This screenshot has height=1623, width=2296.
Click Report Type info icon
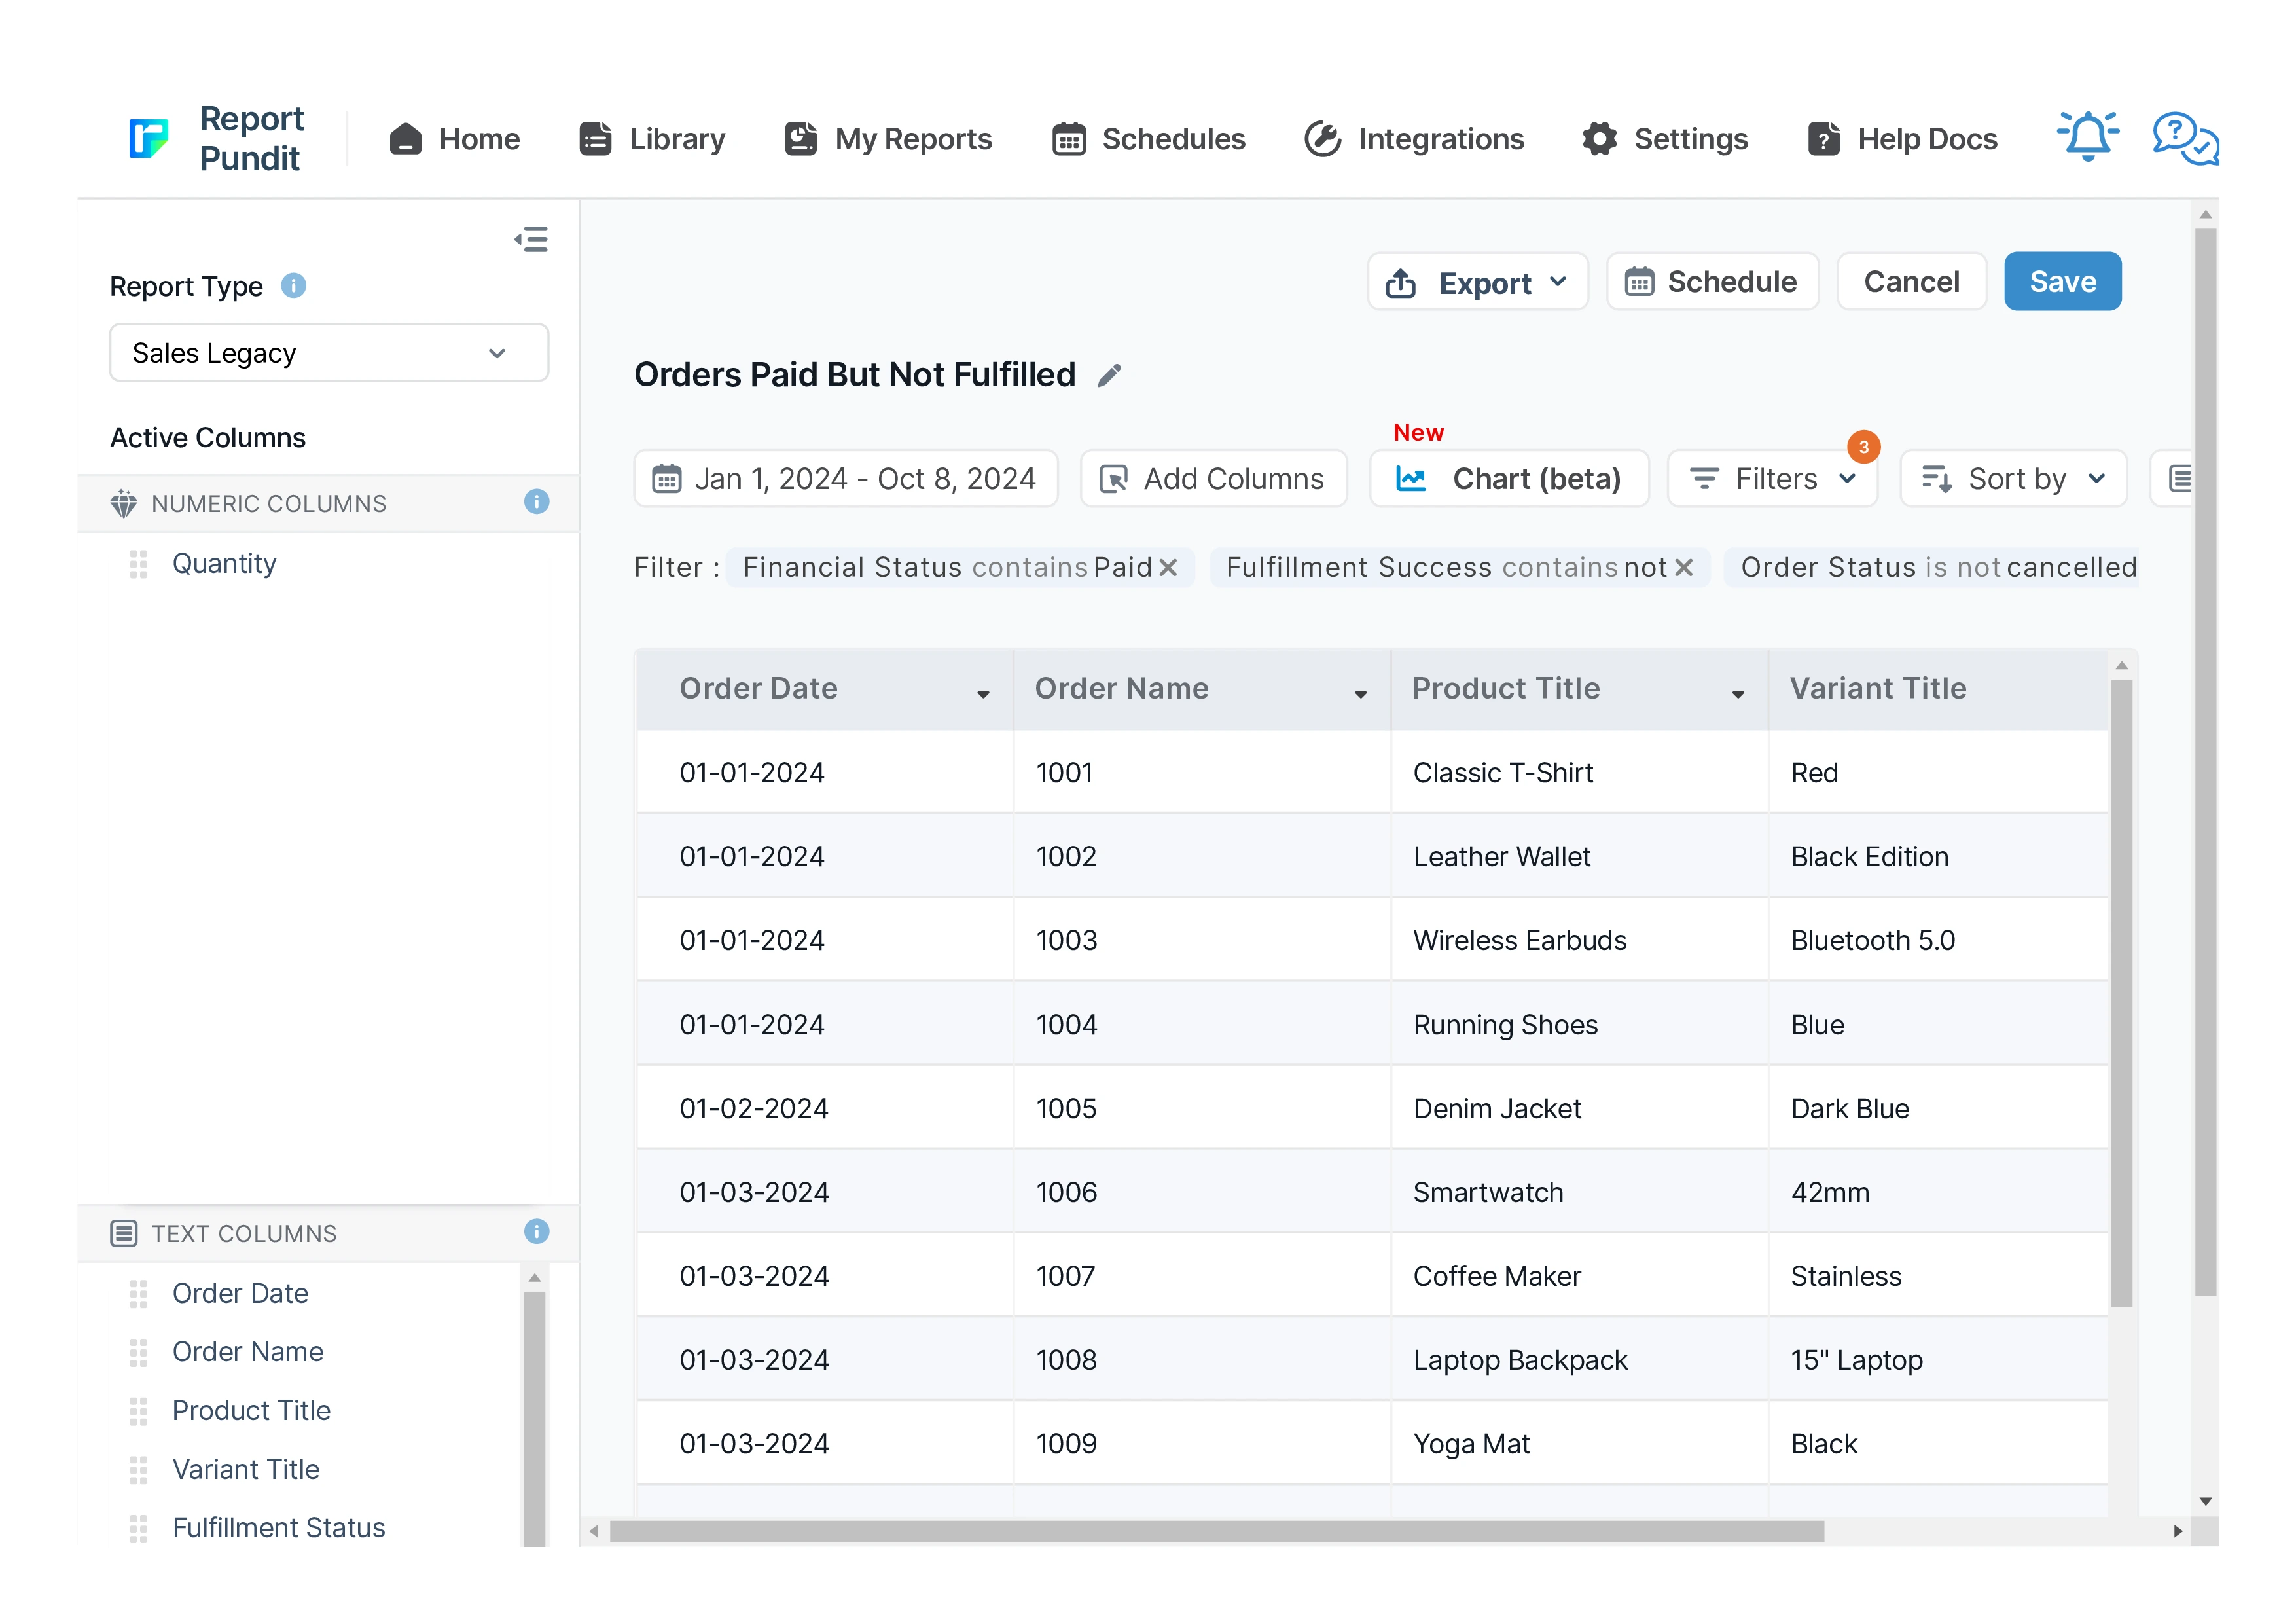(293, 286)
